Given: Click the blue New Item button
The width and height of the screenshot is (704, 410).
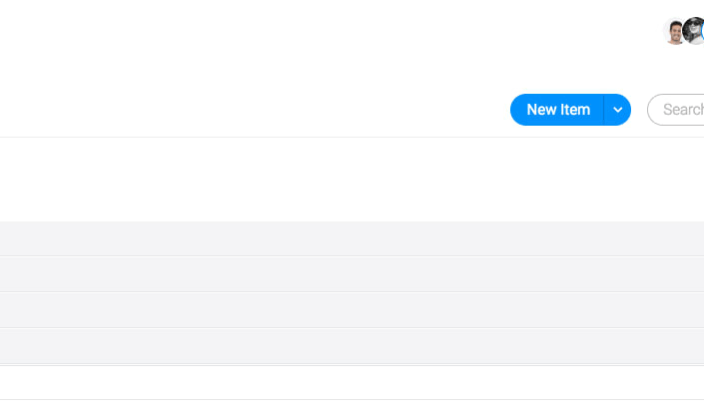Looking at the screenshot, I should pyautogui.click(x=557, y=110).
